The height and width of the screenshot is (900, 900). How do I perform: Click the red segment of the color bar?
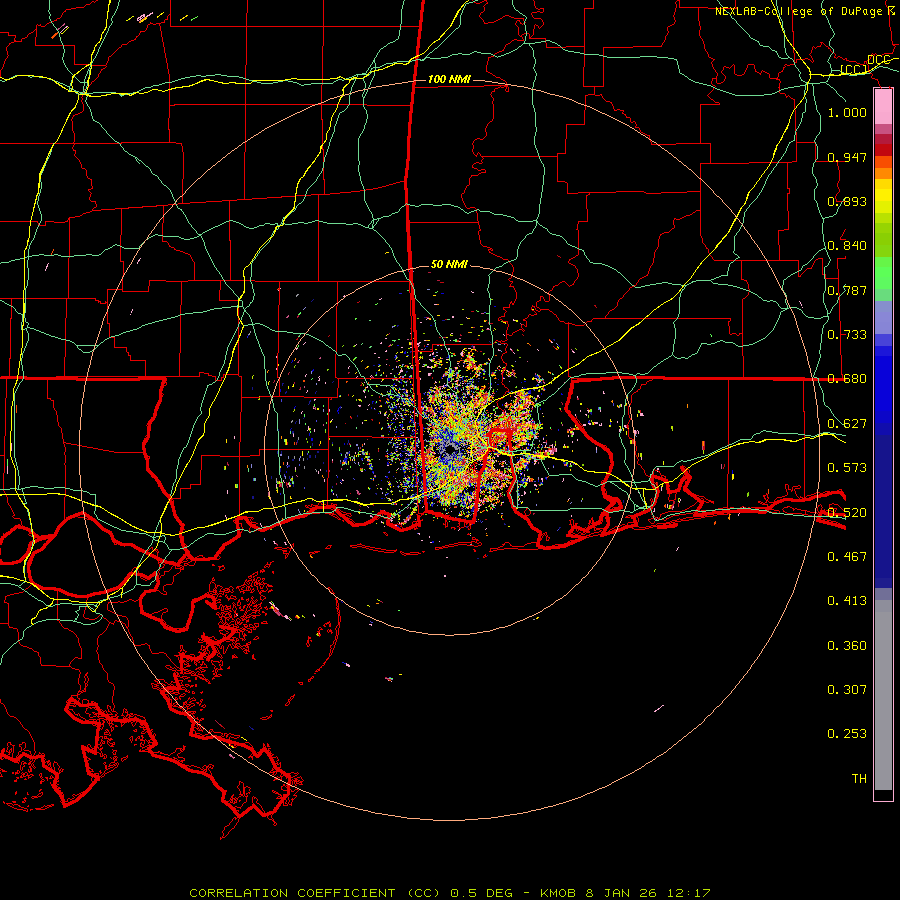coord(883,150)
